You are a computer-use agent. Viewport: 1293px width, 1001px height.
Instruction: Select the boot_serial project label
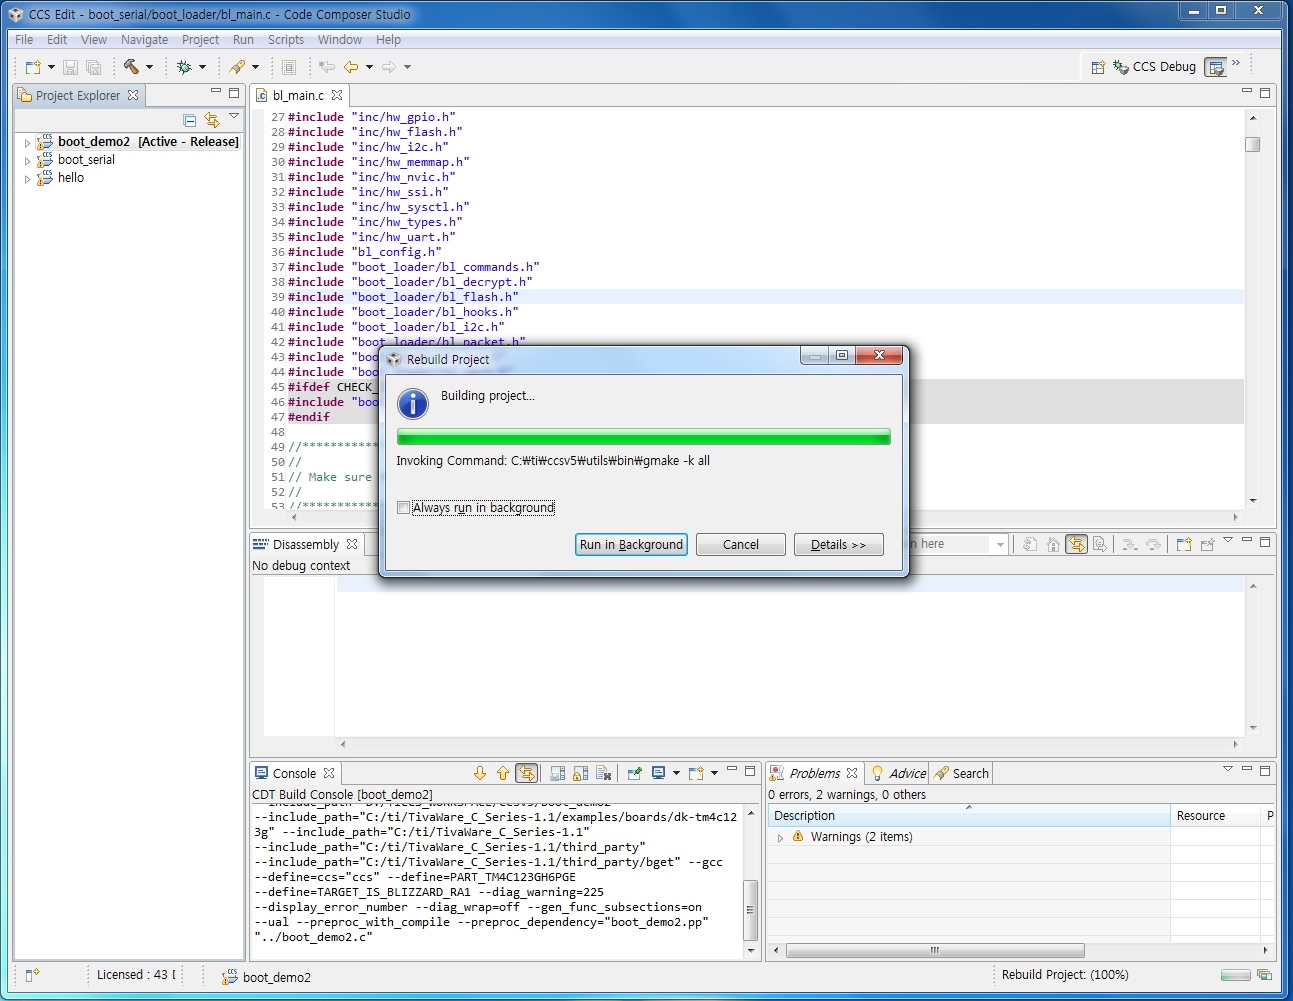click(86, 160)
